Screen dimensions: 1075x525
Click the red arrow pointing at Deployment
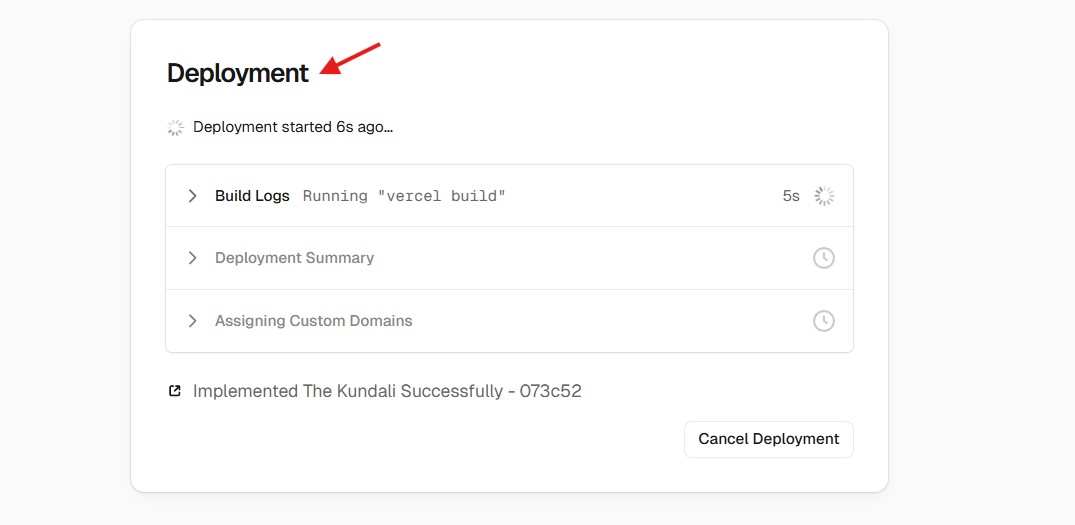(350, 58)
